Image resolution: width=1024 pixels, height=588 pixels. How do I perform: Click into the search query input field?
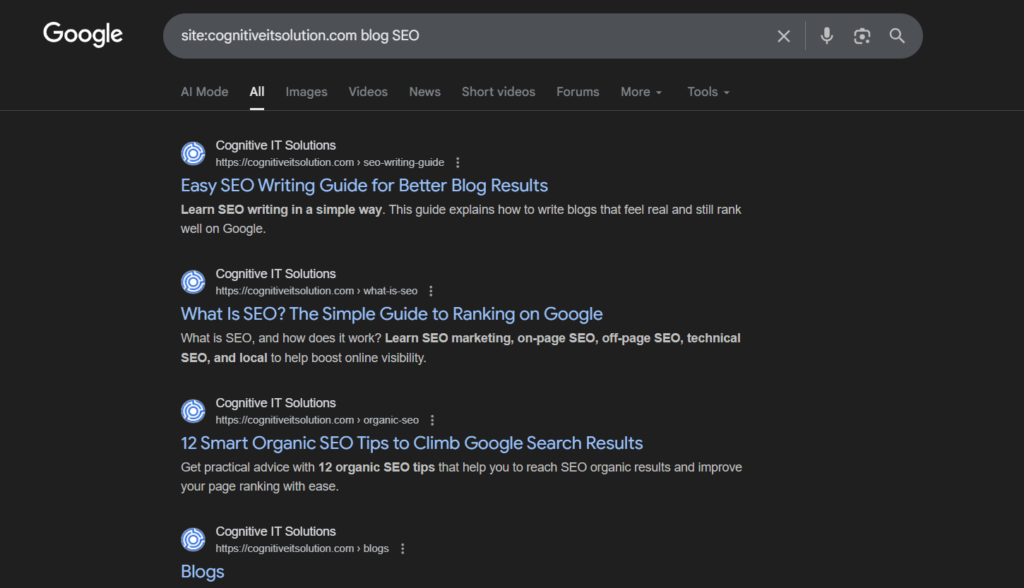tap(470, 36)
